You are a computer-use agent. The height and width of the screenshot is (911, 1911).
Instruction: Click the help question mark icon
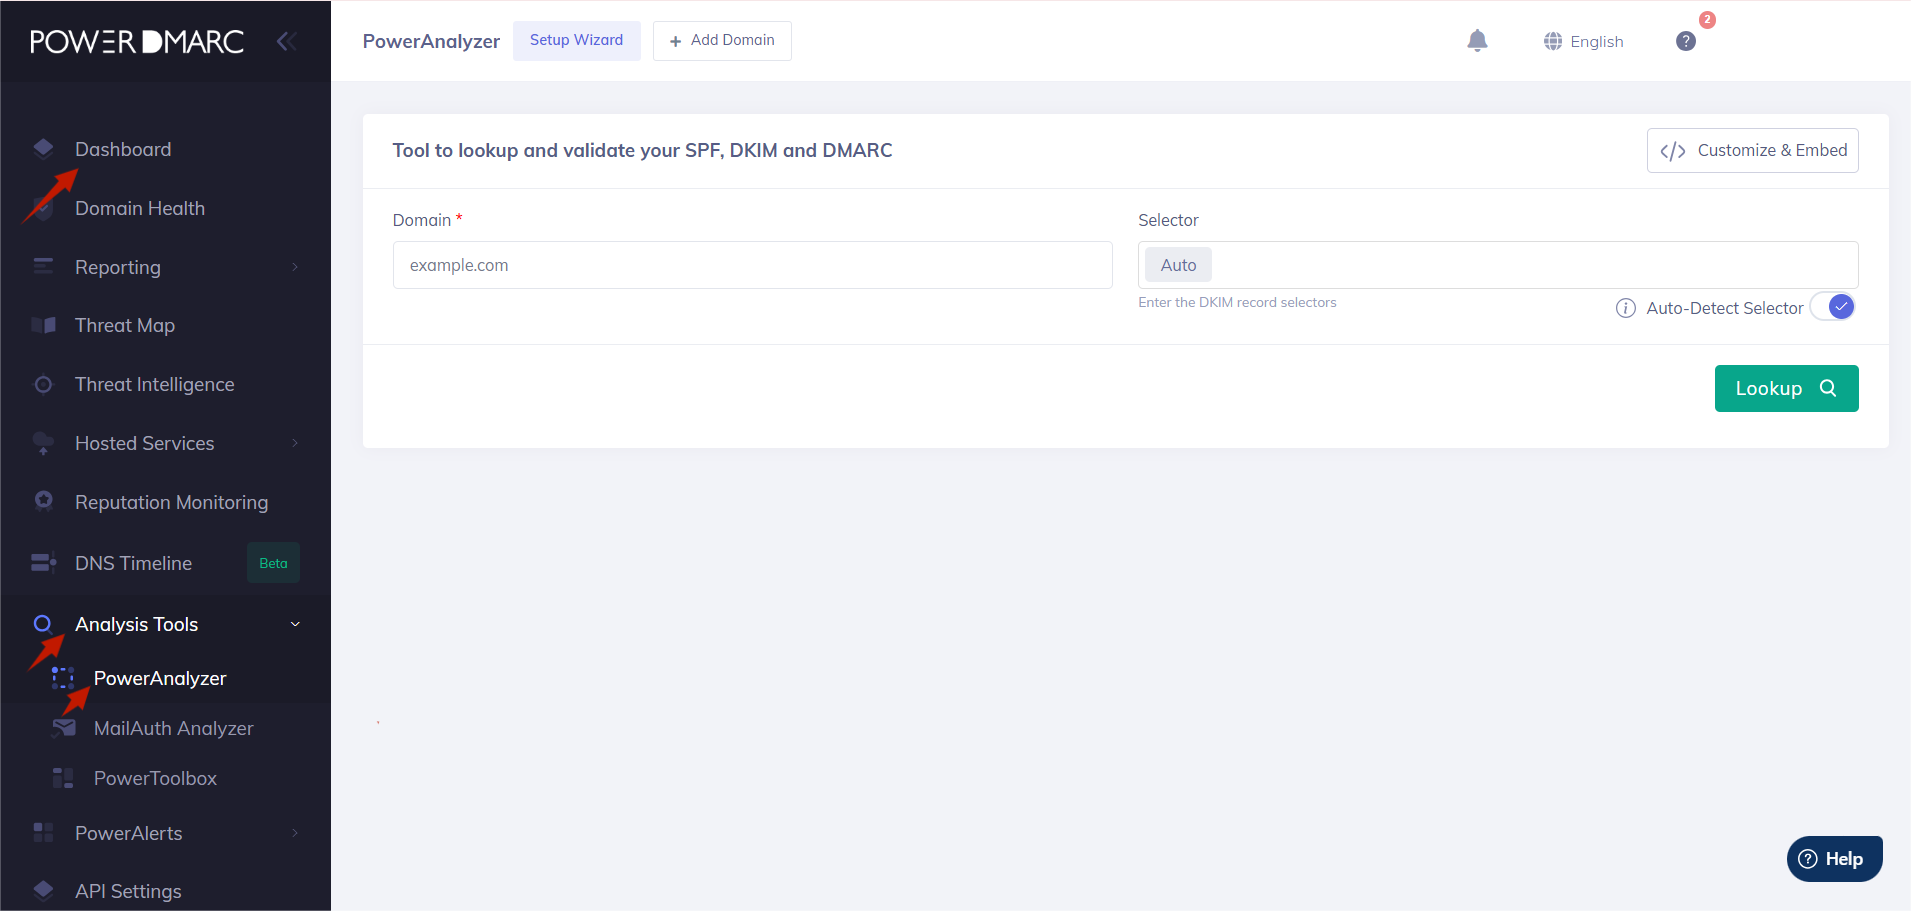[x=1685, y=41]
